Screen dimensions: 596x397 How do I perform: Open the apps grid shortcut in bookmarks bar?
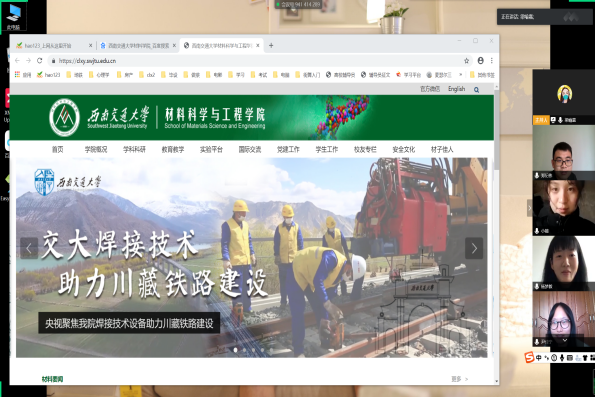[17, 75]
